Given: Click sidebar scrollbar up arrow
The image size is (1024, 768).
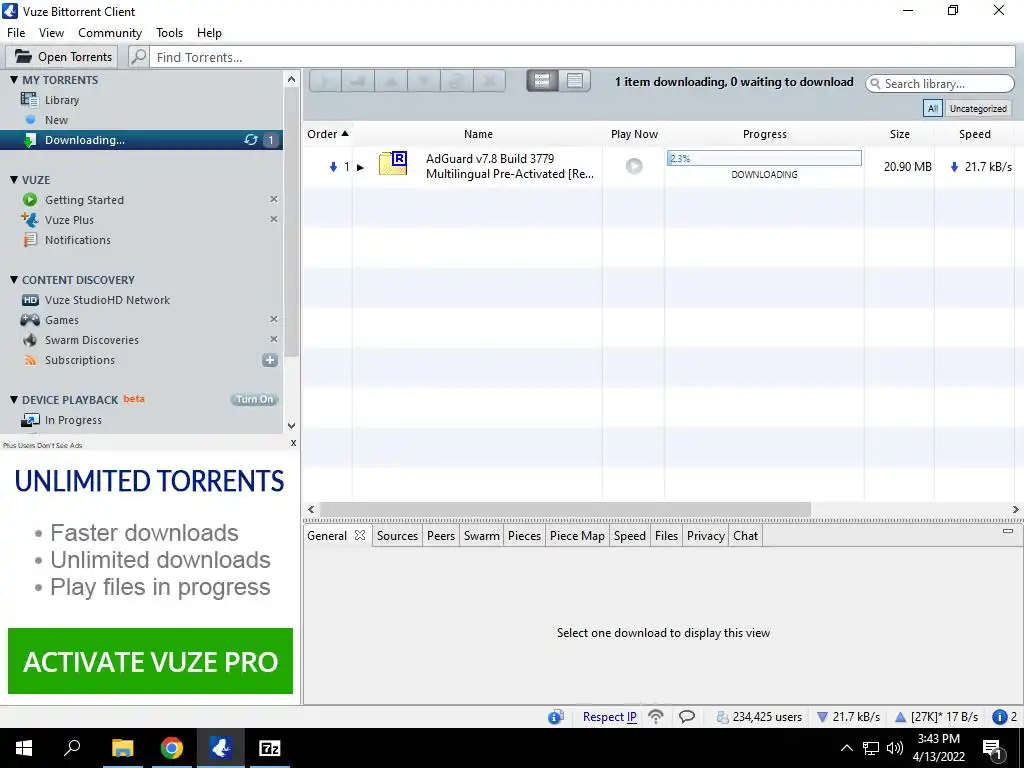Looking at the screenshot, I should [x=291, y=80].
